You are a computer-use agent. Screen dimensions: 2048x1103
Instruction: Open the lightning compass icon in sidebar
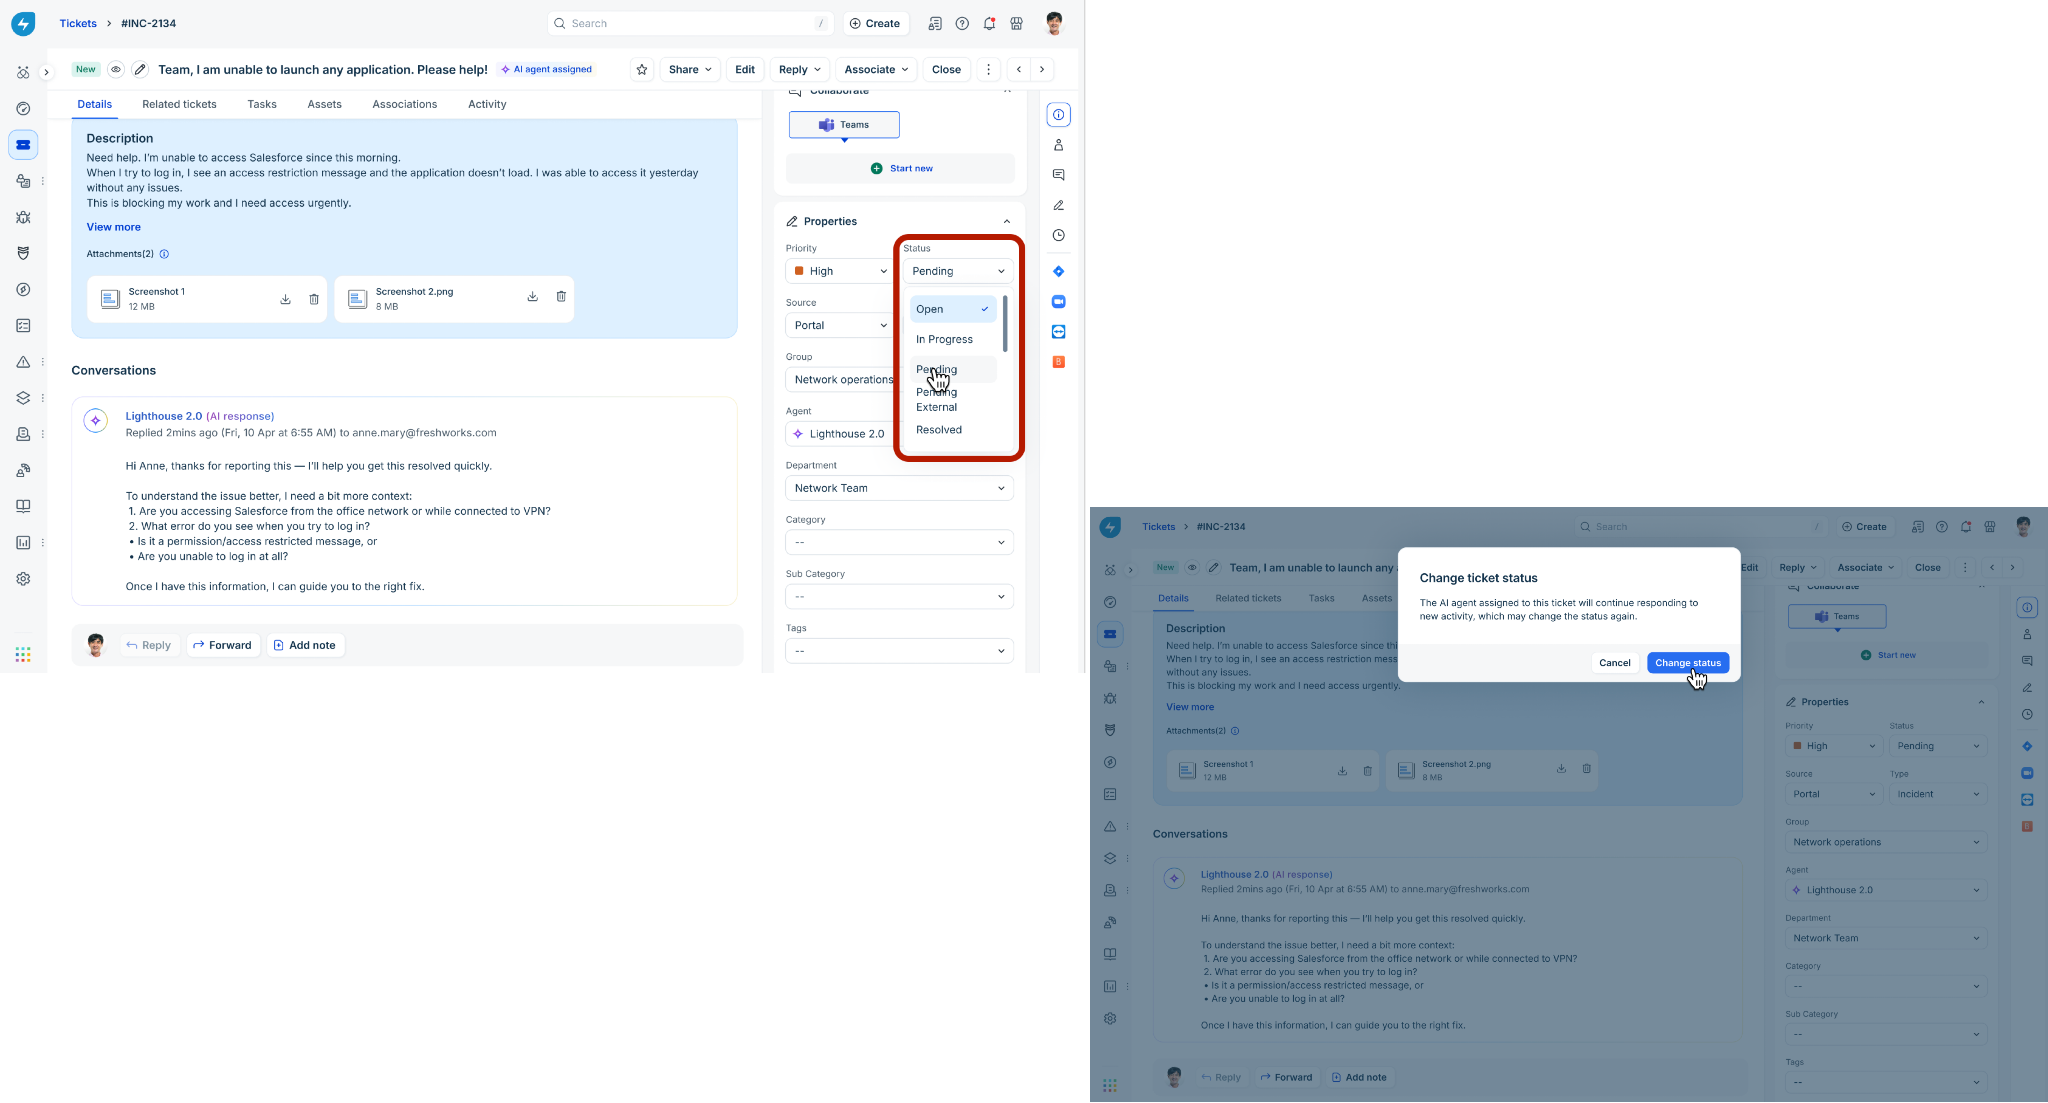(23, 290)
